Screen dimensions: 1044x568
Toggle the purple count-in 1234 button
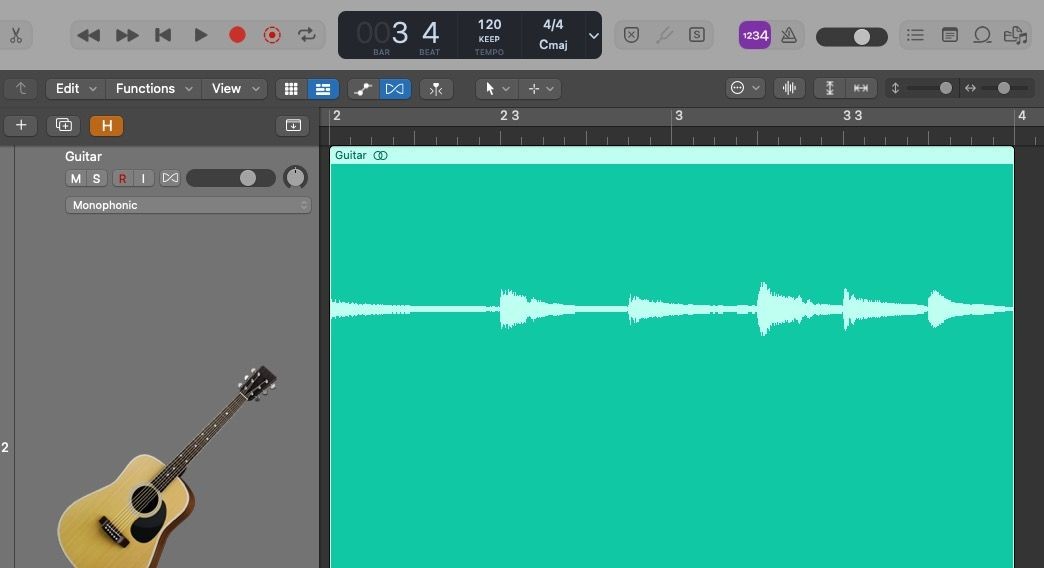click(755, 35)
